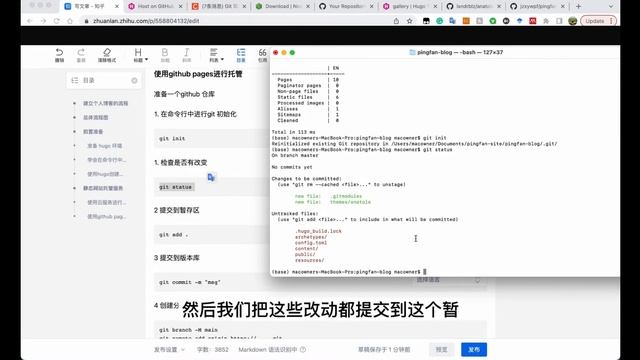Open a new tab with the plus button
The width and height of the screenshot is (640, 360).
coord(578,6)
